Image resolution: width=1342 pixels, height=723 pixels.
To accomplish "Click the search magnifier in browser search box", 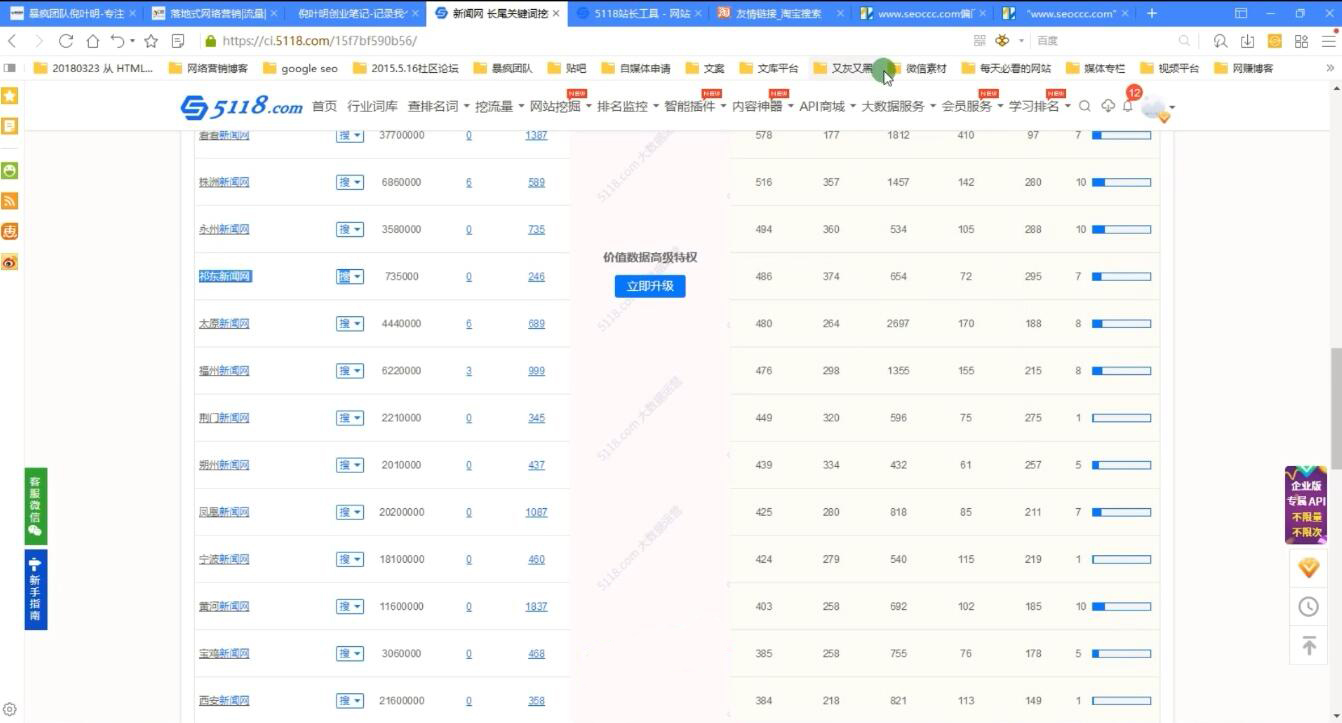I will point(1184,41).
